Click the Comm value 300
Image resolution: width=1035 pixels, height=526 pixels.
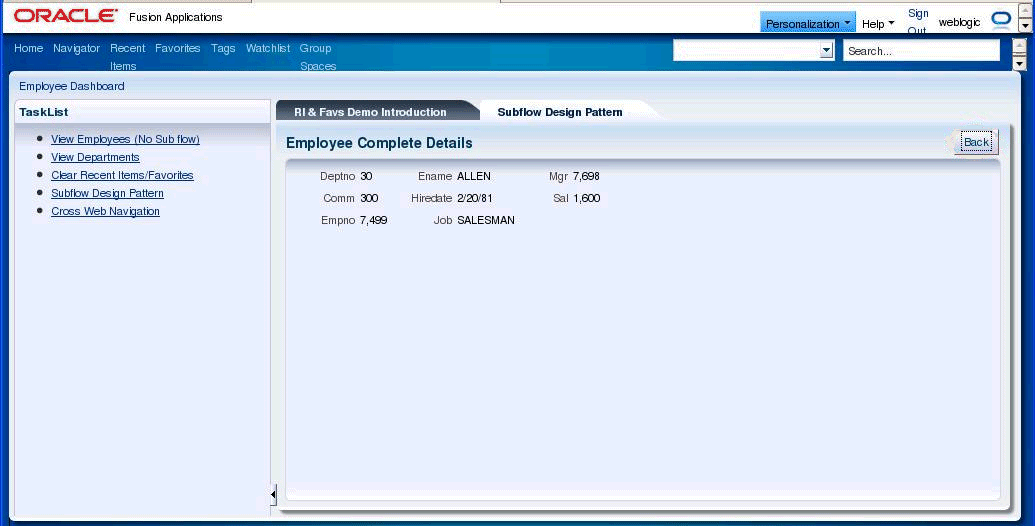click(369, 198)
